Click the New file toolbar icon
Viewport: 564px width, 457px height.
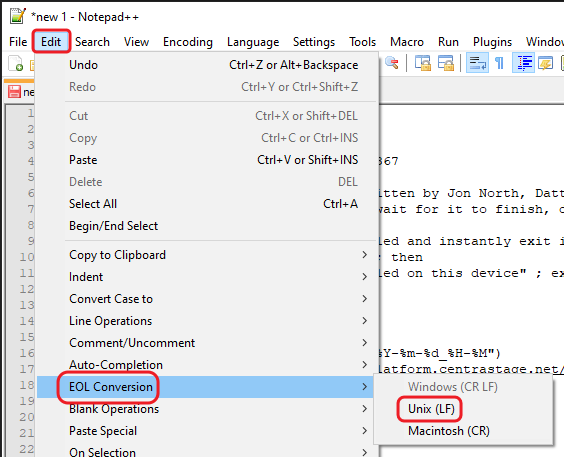[15, 64]
